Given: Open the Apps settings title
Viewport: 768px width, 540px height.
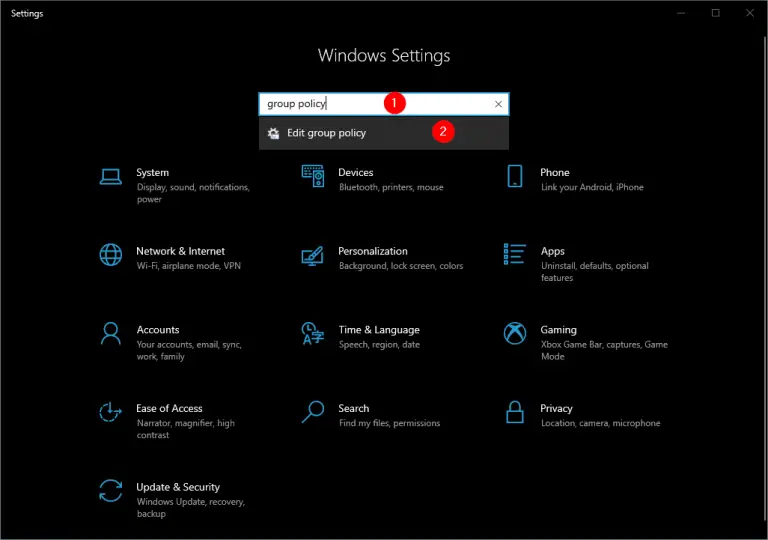Looking at the screenshot, I should (x=552, y=251).
